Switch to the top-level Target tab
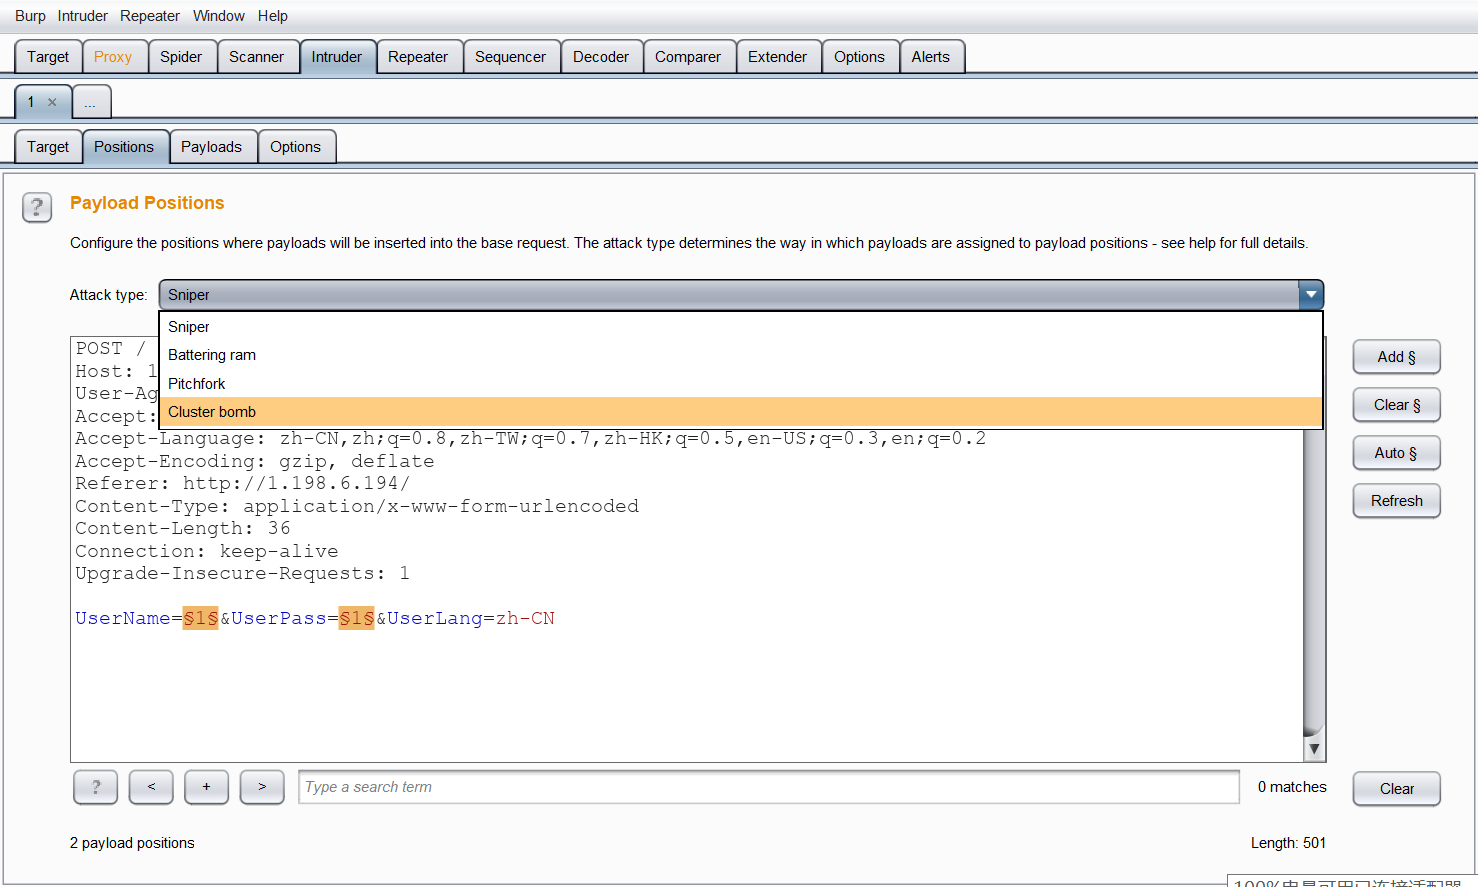 coord(48,57)
